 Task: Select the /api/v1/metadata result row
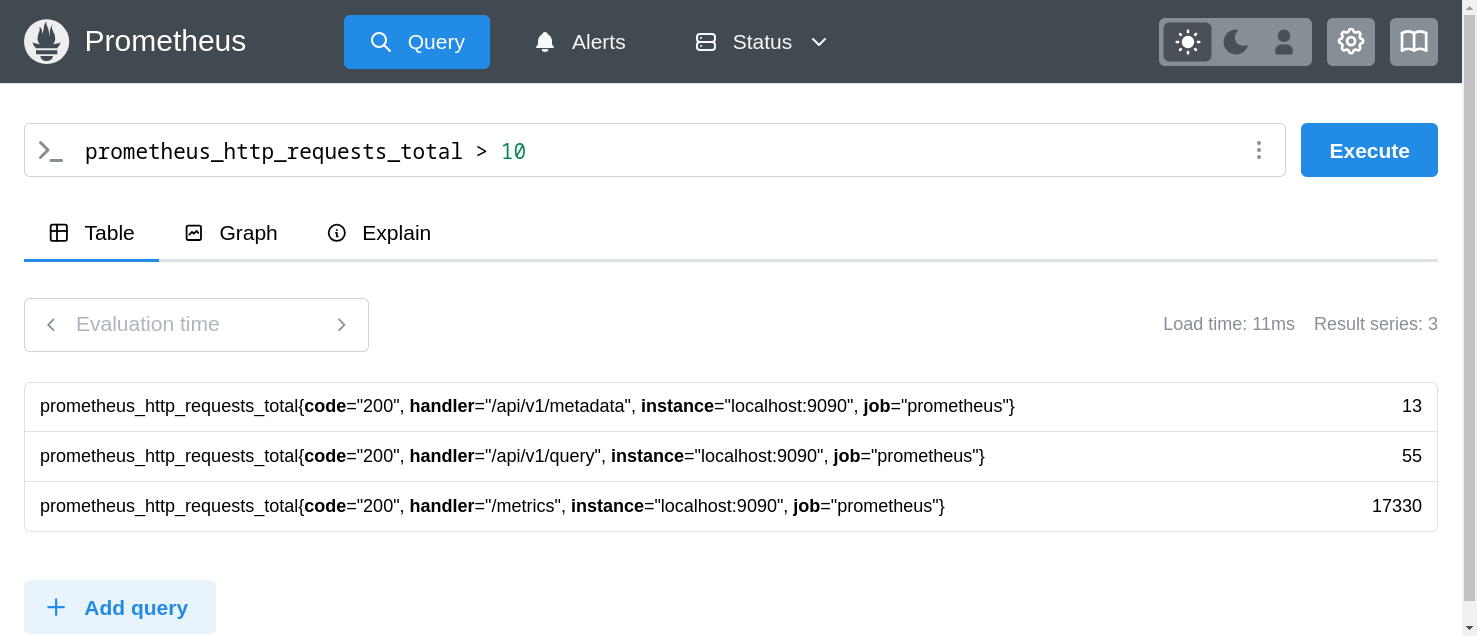(x=731, y=407)
